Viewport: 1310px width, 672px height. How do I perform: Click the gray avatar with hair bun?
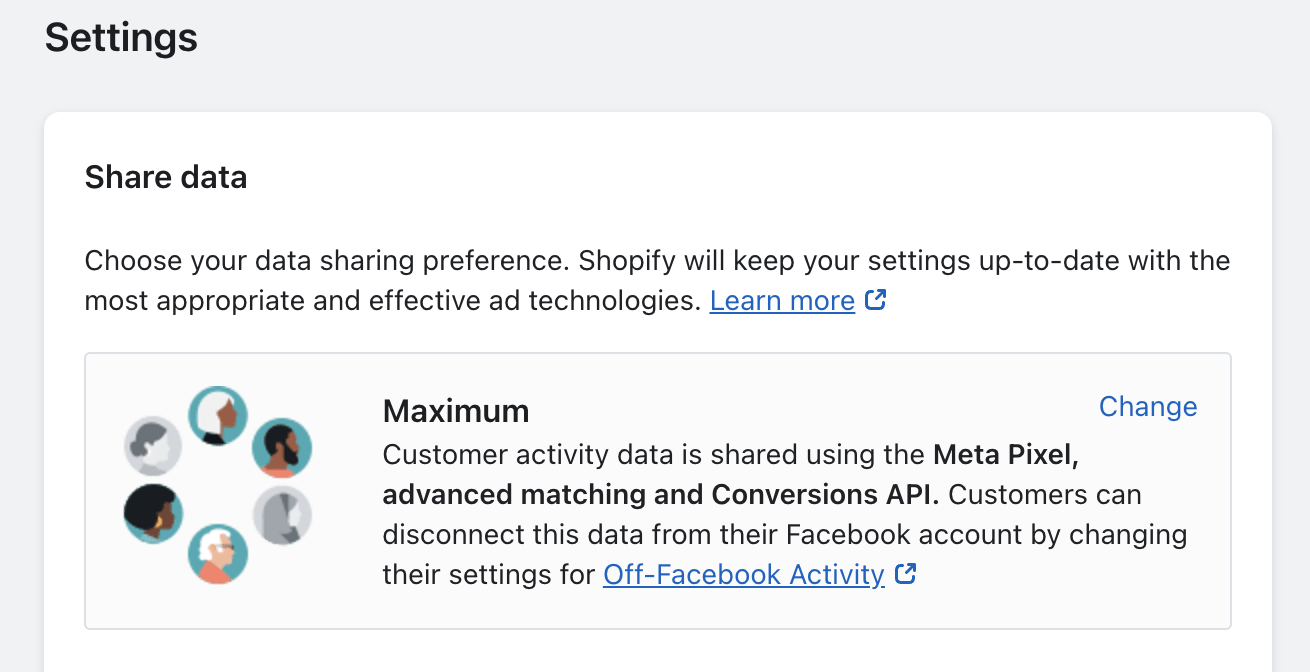click(x=153, y=446)
